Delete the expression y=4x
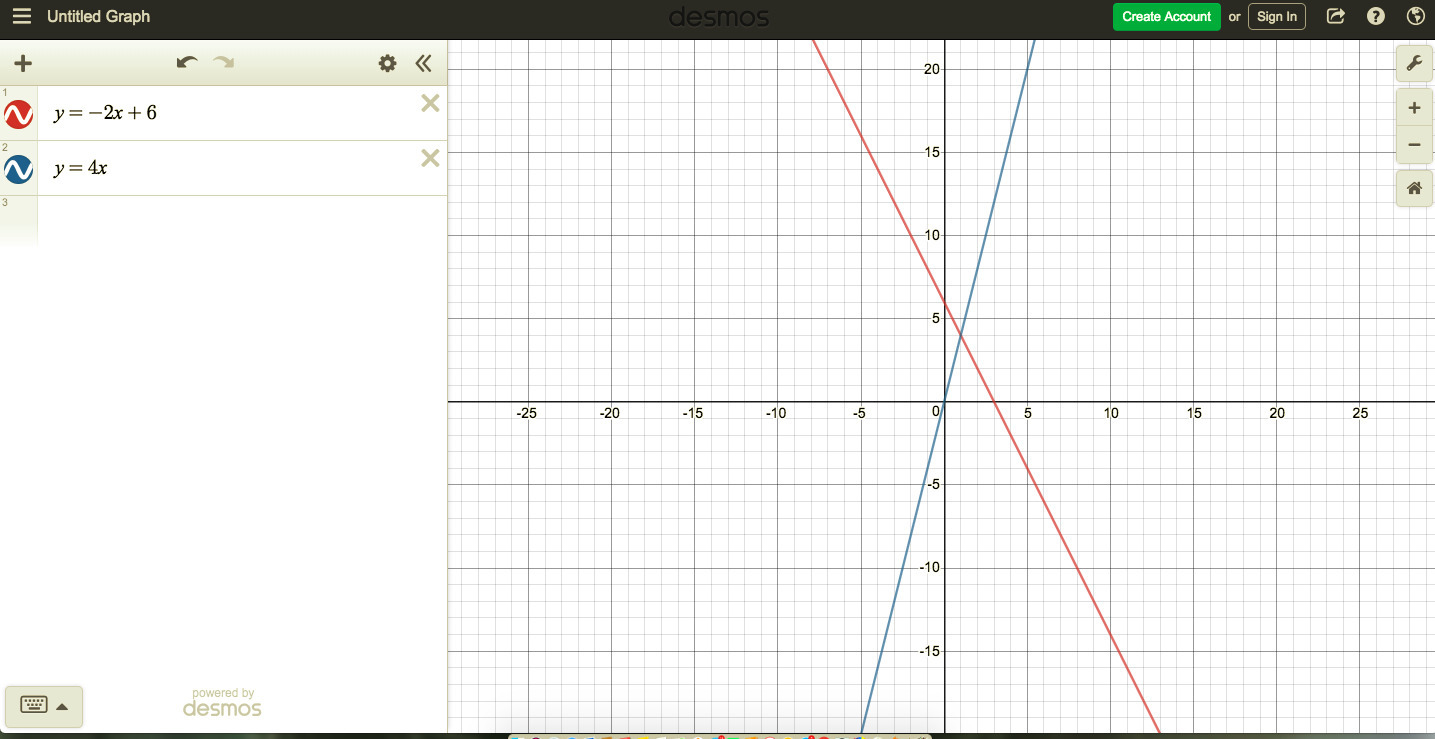 (430, 158)
